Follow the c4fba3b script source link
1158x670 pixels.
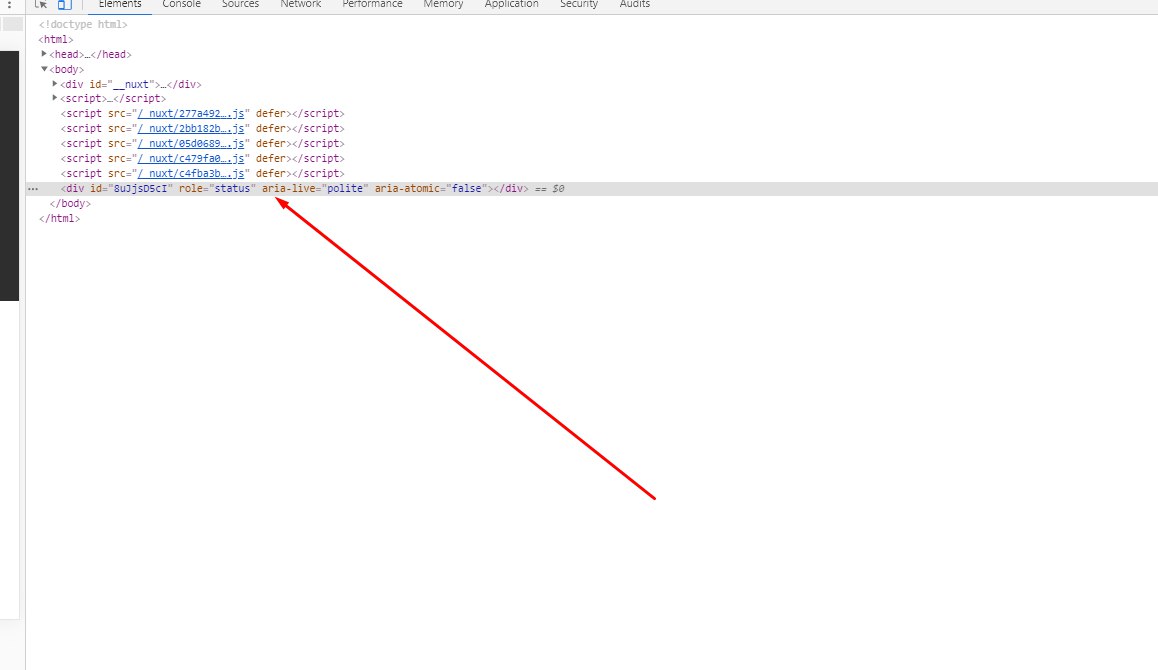tap(191, 174)
